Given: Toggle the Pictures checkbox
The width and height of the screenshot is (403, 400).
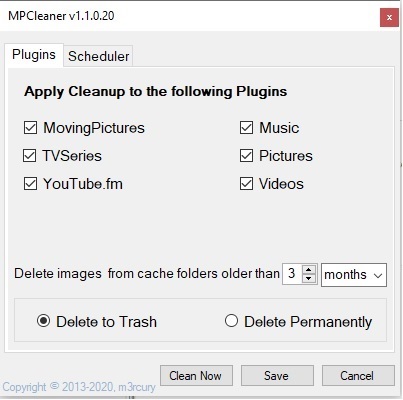Looking at the screenshot, I should coord(246,156).
